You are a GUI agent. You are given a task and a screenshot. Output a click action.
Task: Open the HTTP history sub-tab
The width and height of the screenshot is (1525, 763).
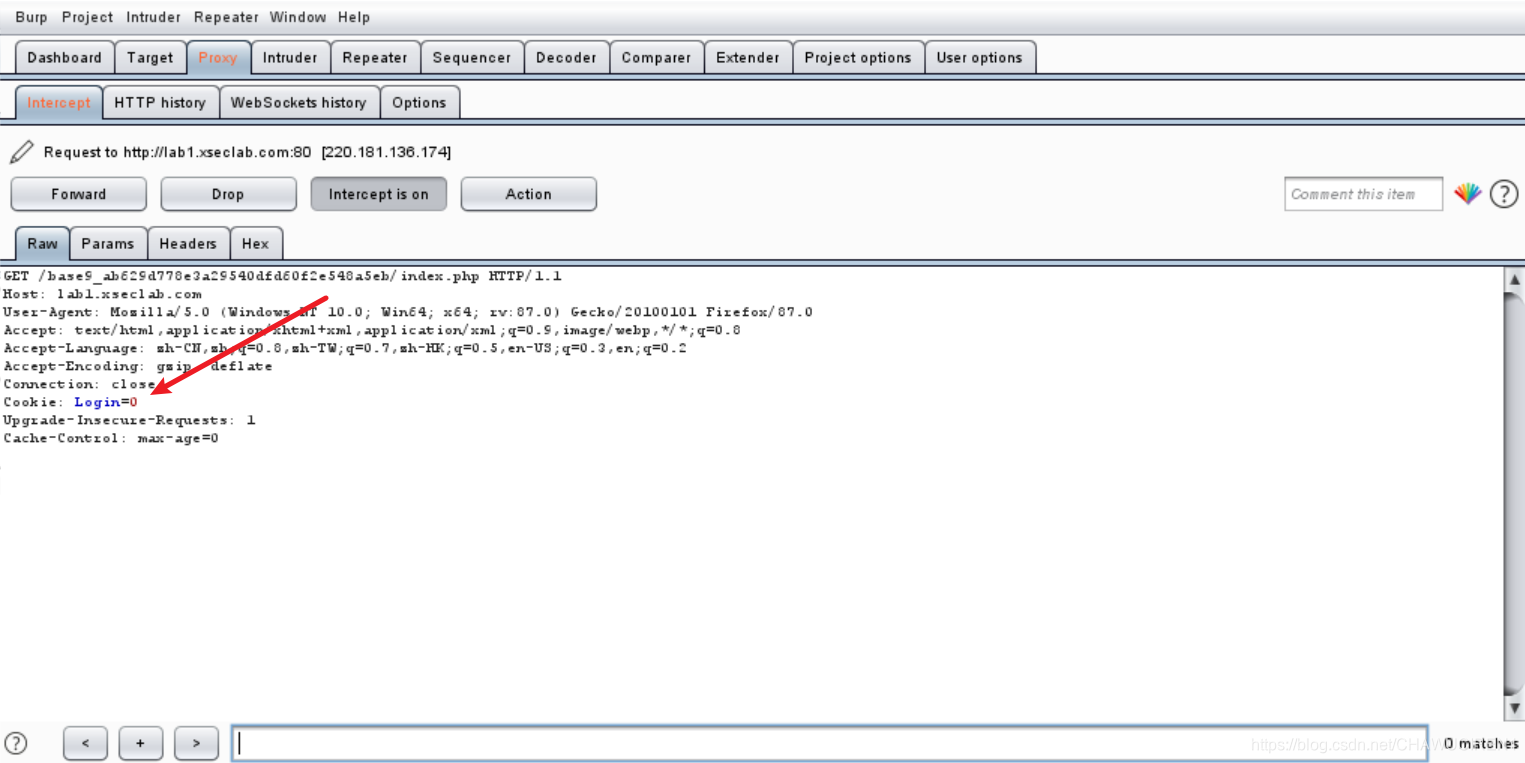(160, 102)
